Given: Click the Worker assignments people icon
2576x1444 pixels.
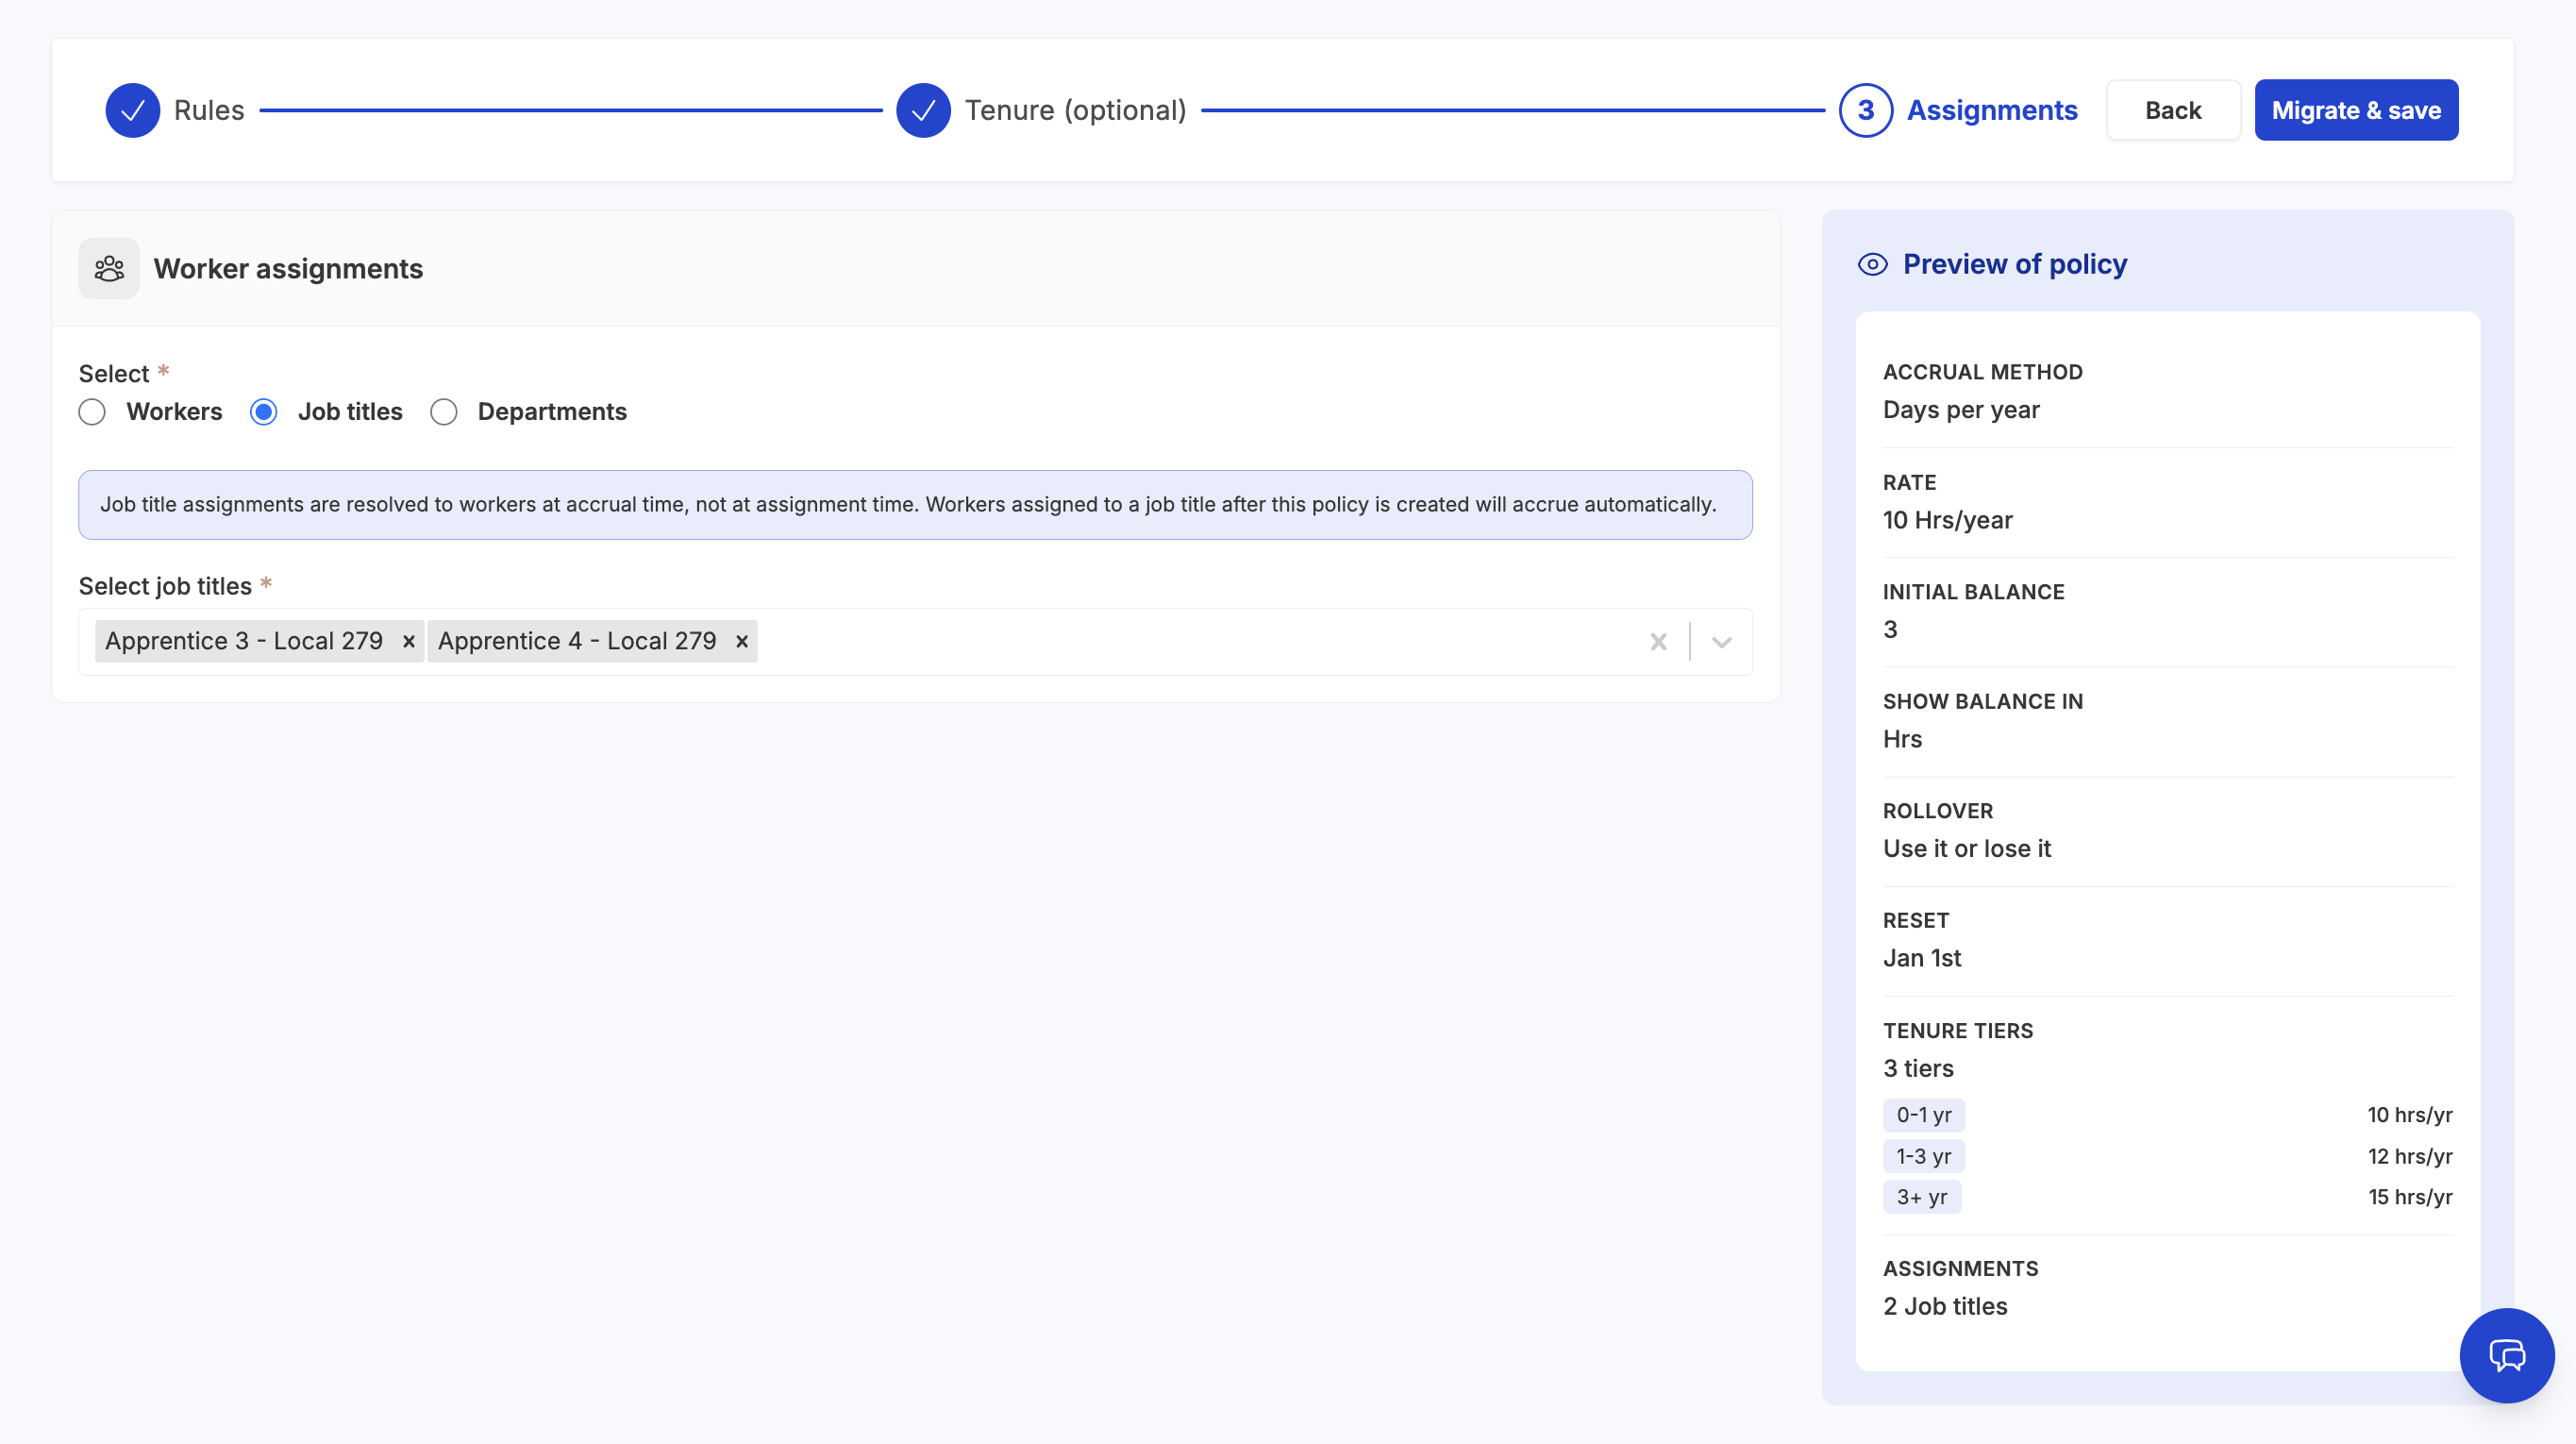Looking at the screenshot, I should coord(109,268).
